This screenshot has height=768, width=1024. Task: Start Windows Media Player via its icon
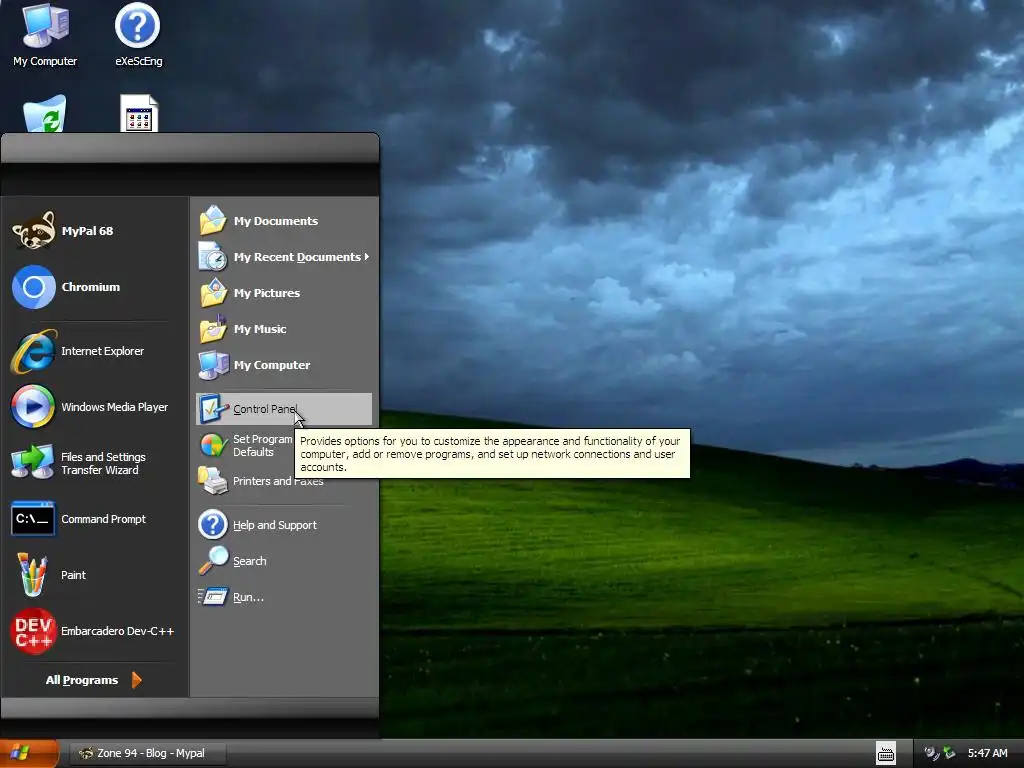coord(33,407)
